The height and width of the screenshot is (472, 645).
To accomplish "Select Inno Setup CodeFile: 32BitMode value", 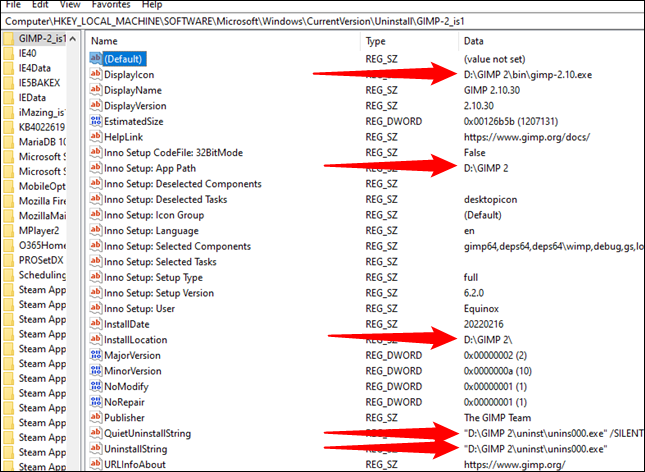I will pyautogui.click(x=173, y=152).
